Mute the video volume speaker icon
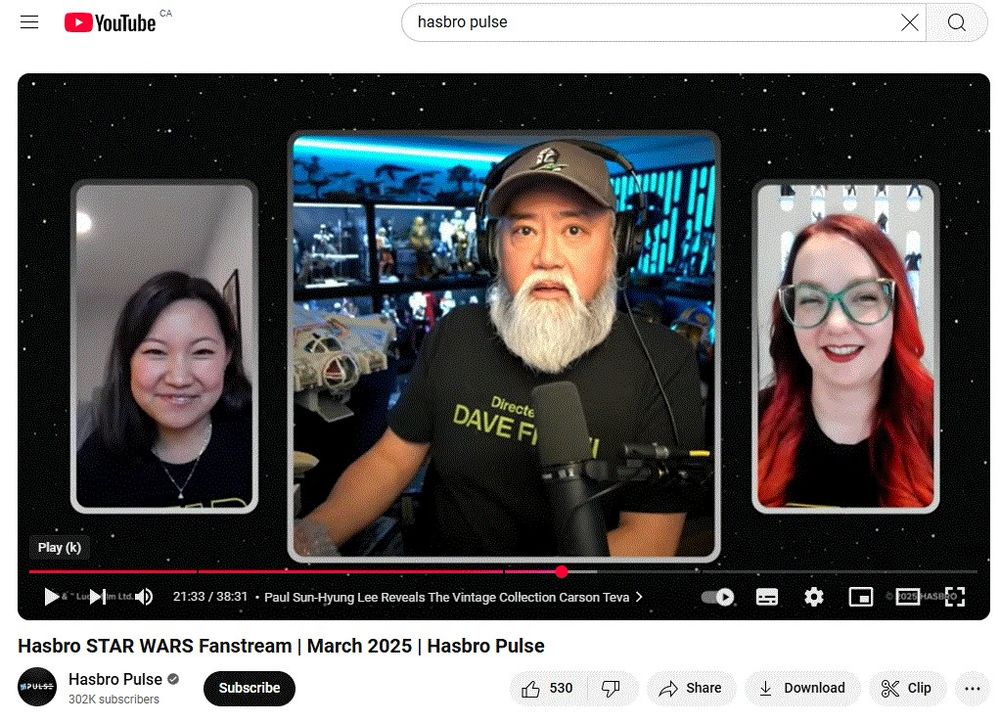The height and width of the screenshot is (719, 1000). 144,597
